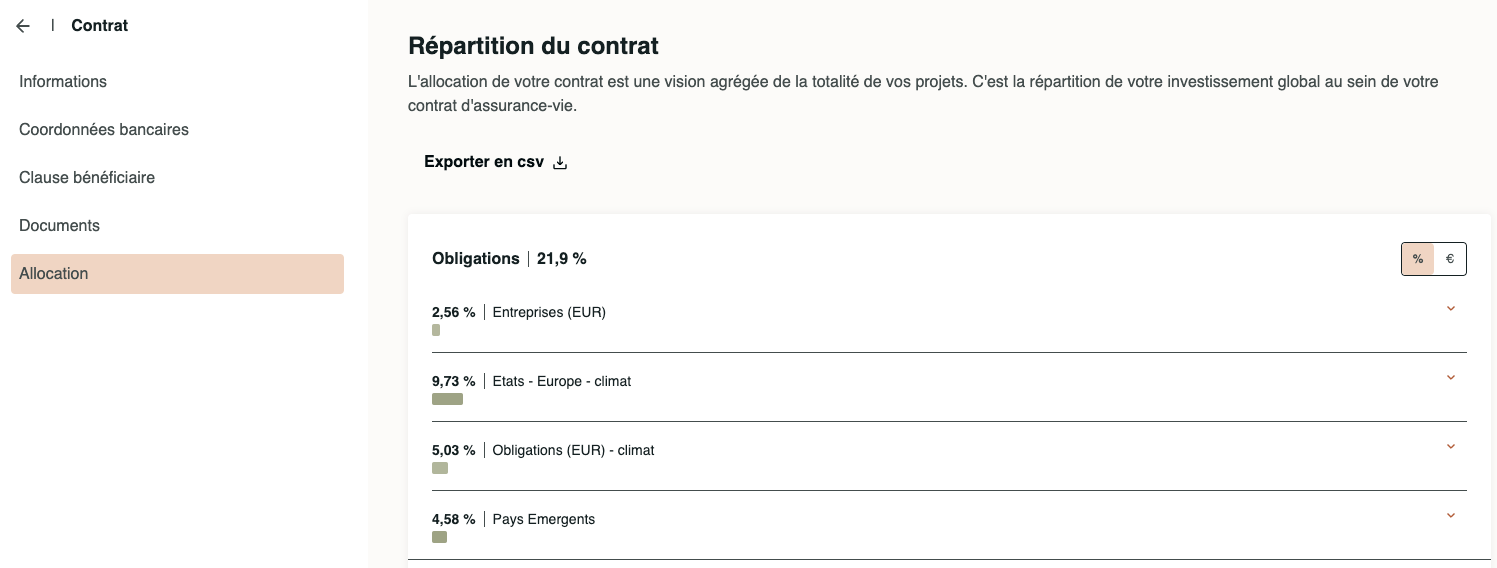Viewport: 1497px width, 568px height.
Task: Expand Obligations (EUR) - climat details
Action: coord(1451,447)
